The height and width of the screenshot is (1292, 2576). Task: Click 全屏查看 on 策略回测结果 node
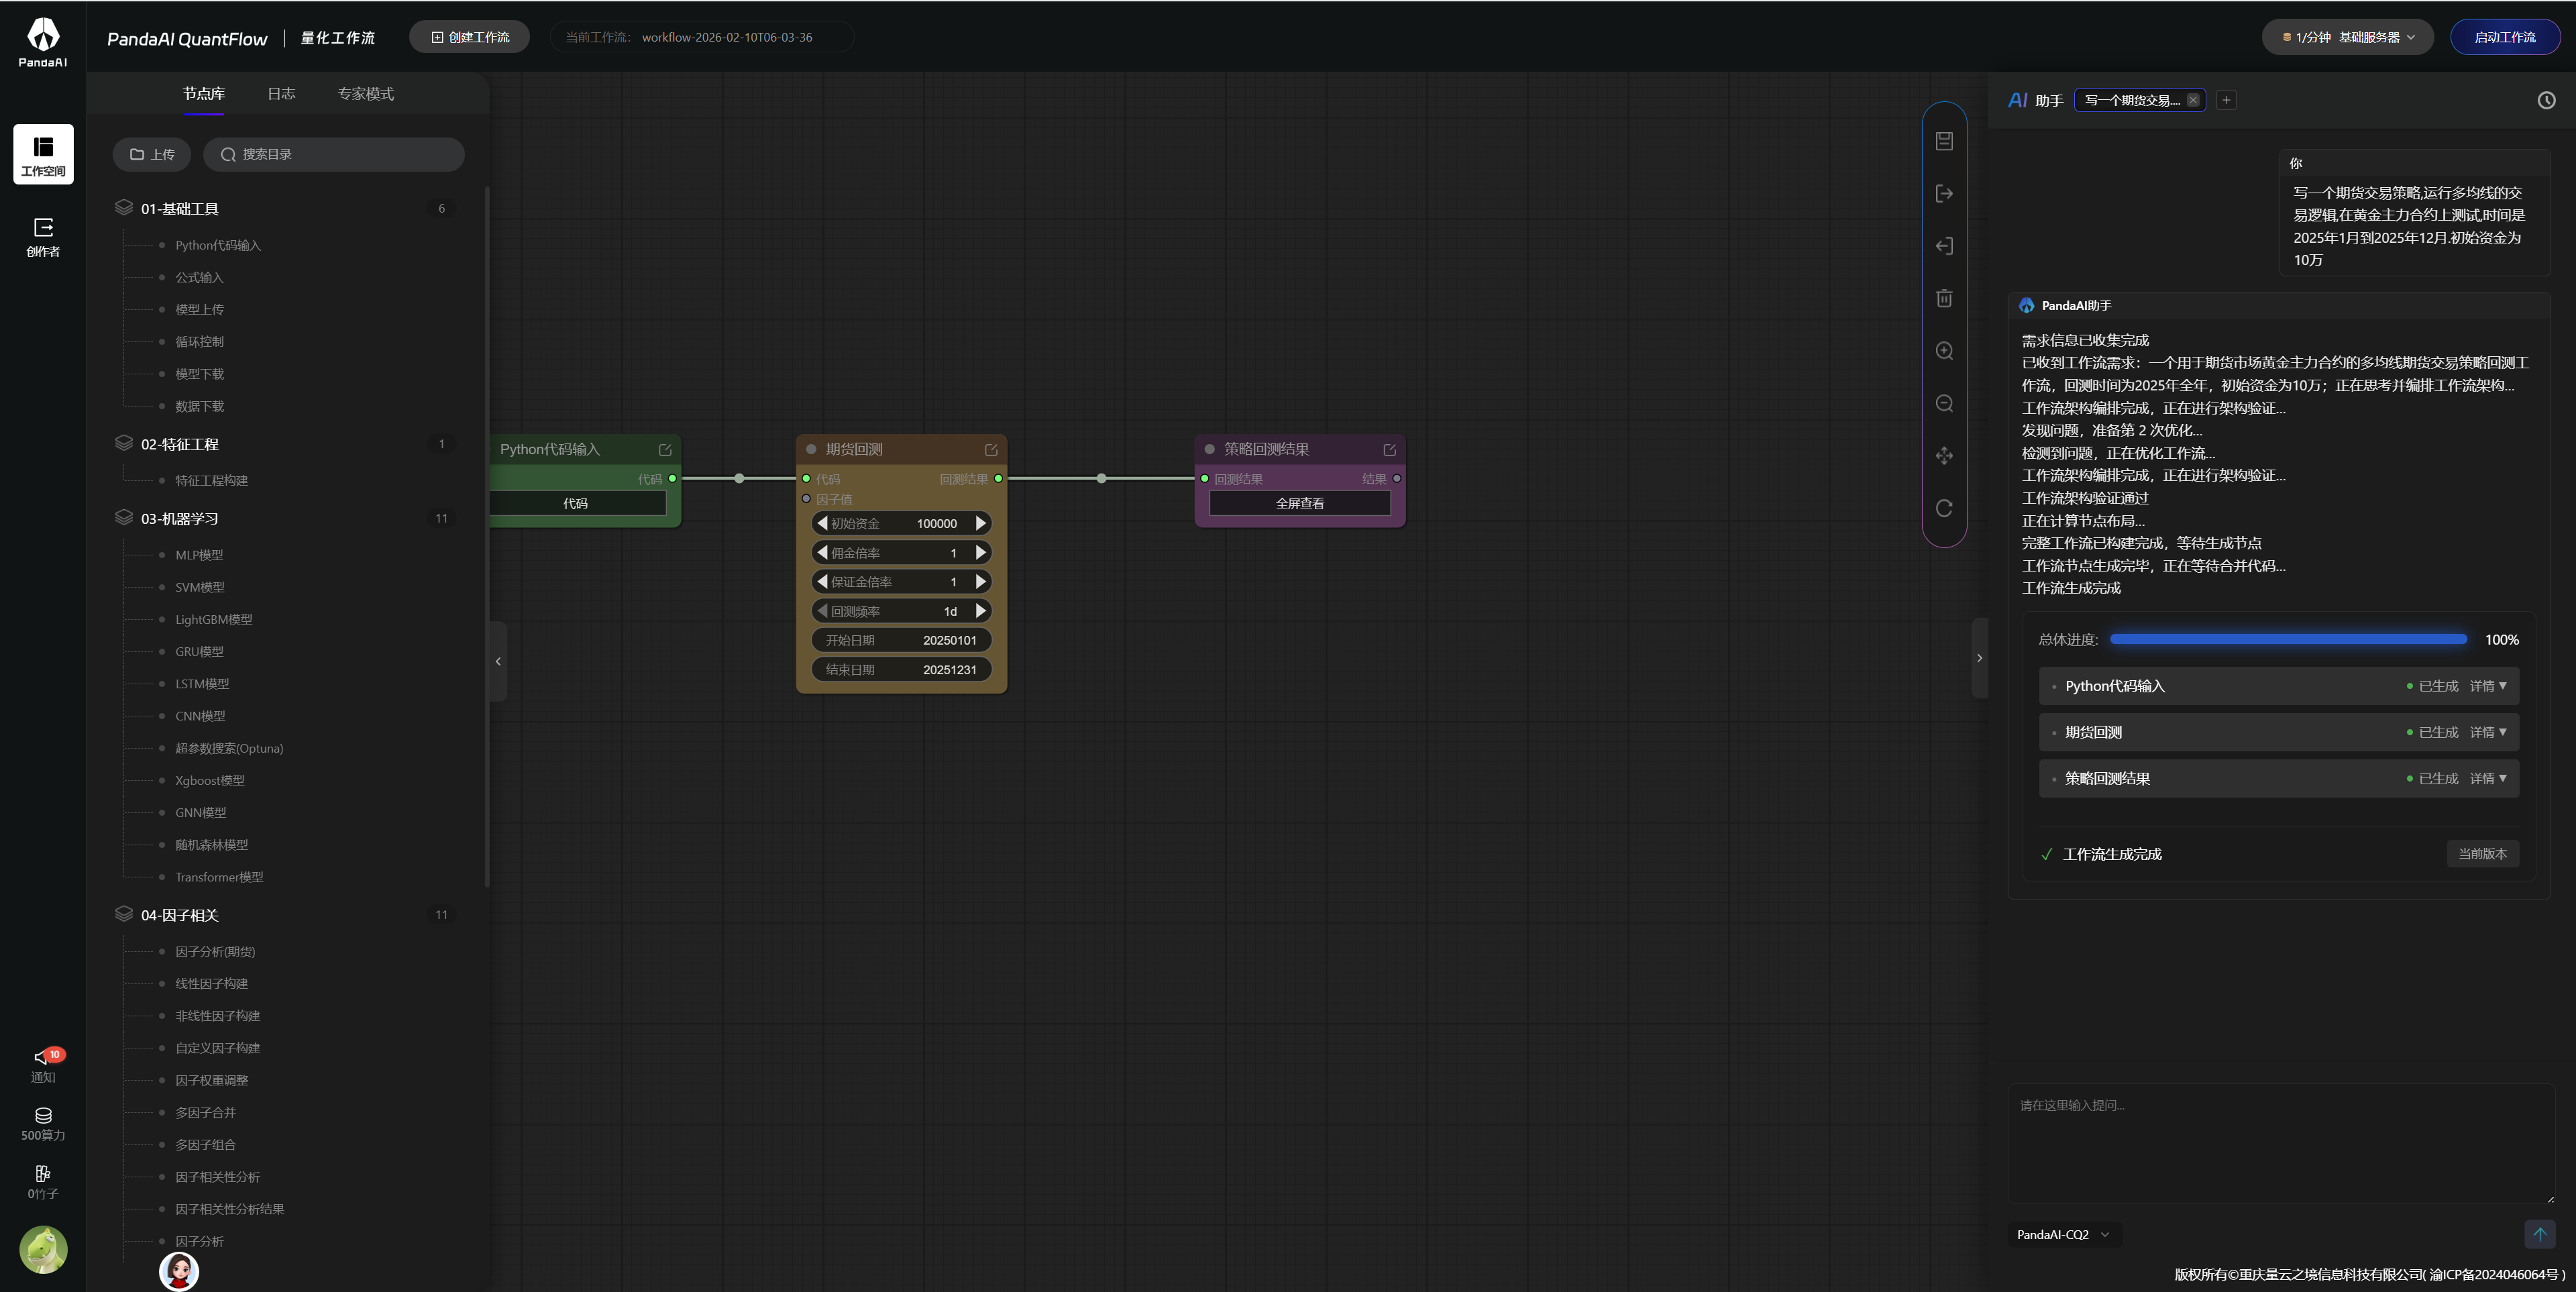pos(1300,503)
